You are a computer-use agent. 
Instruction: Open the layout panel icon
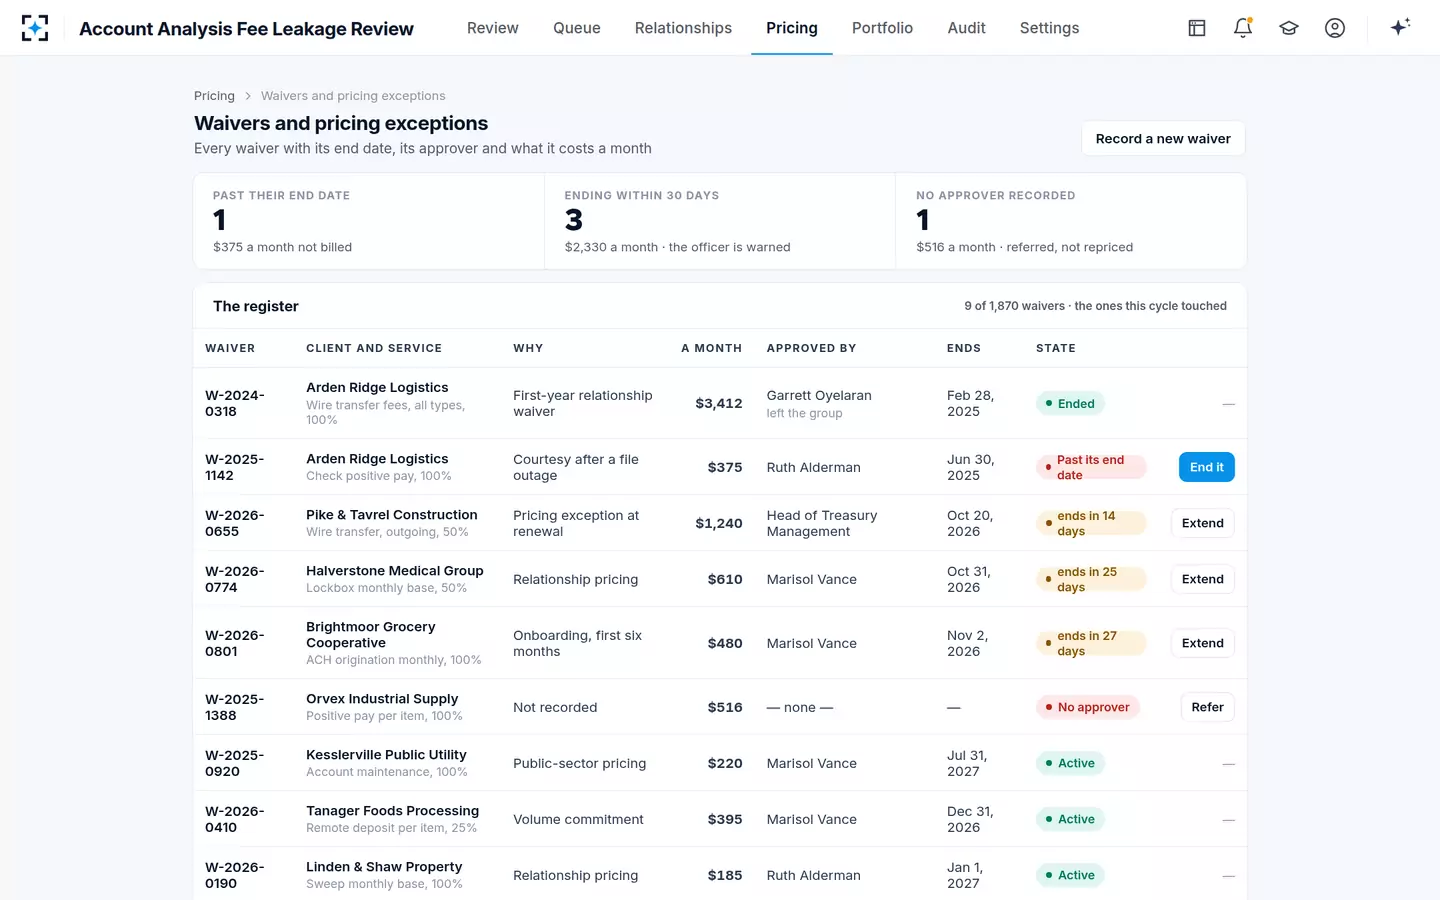[x=1197, y=28]
